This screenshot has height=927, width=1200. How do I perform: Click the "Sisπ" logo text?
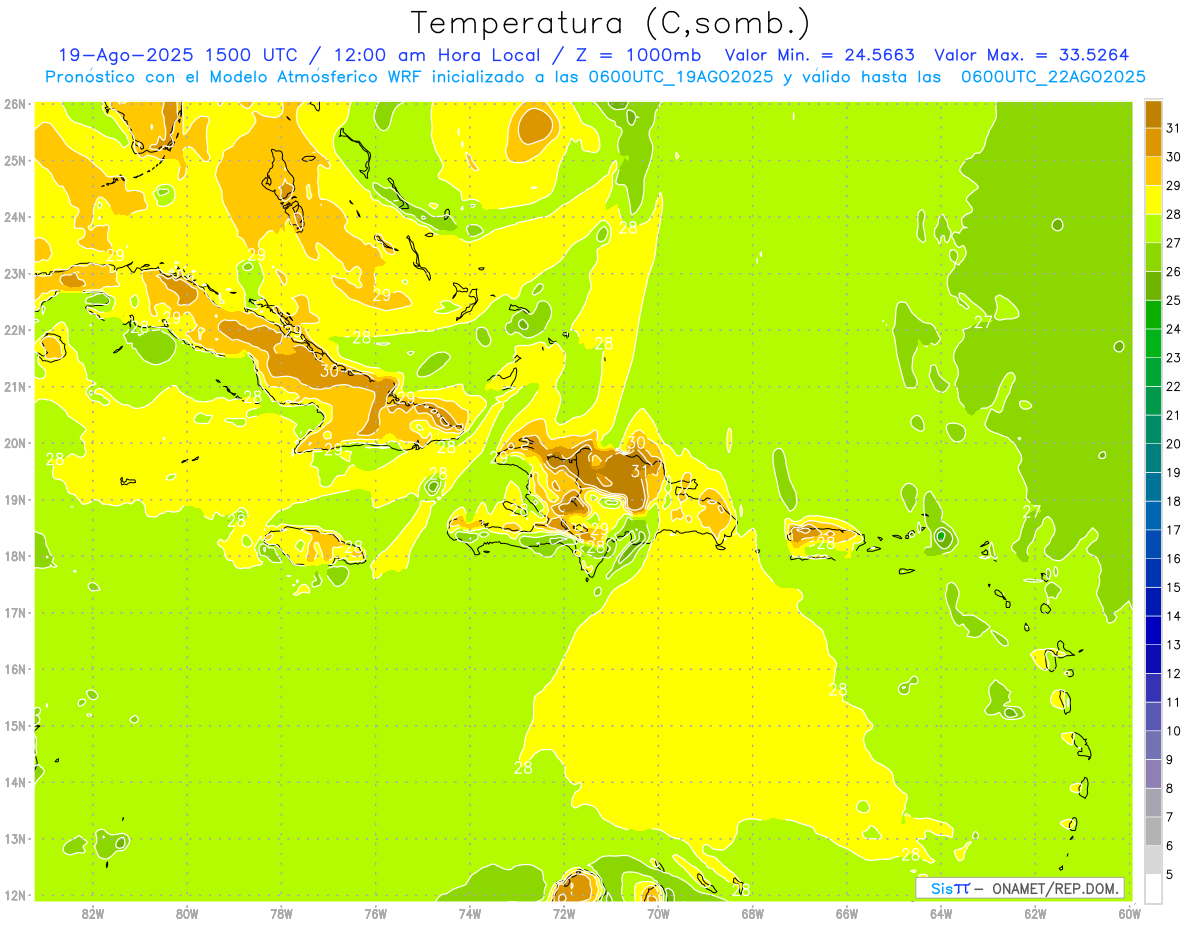click(x=950, y=888)
